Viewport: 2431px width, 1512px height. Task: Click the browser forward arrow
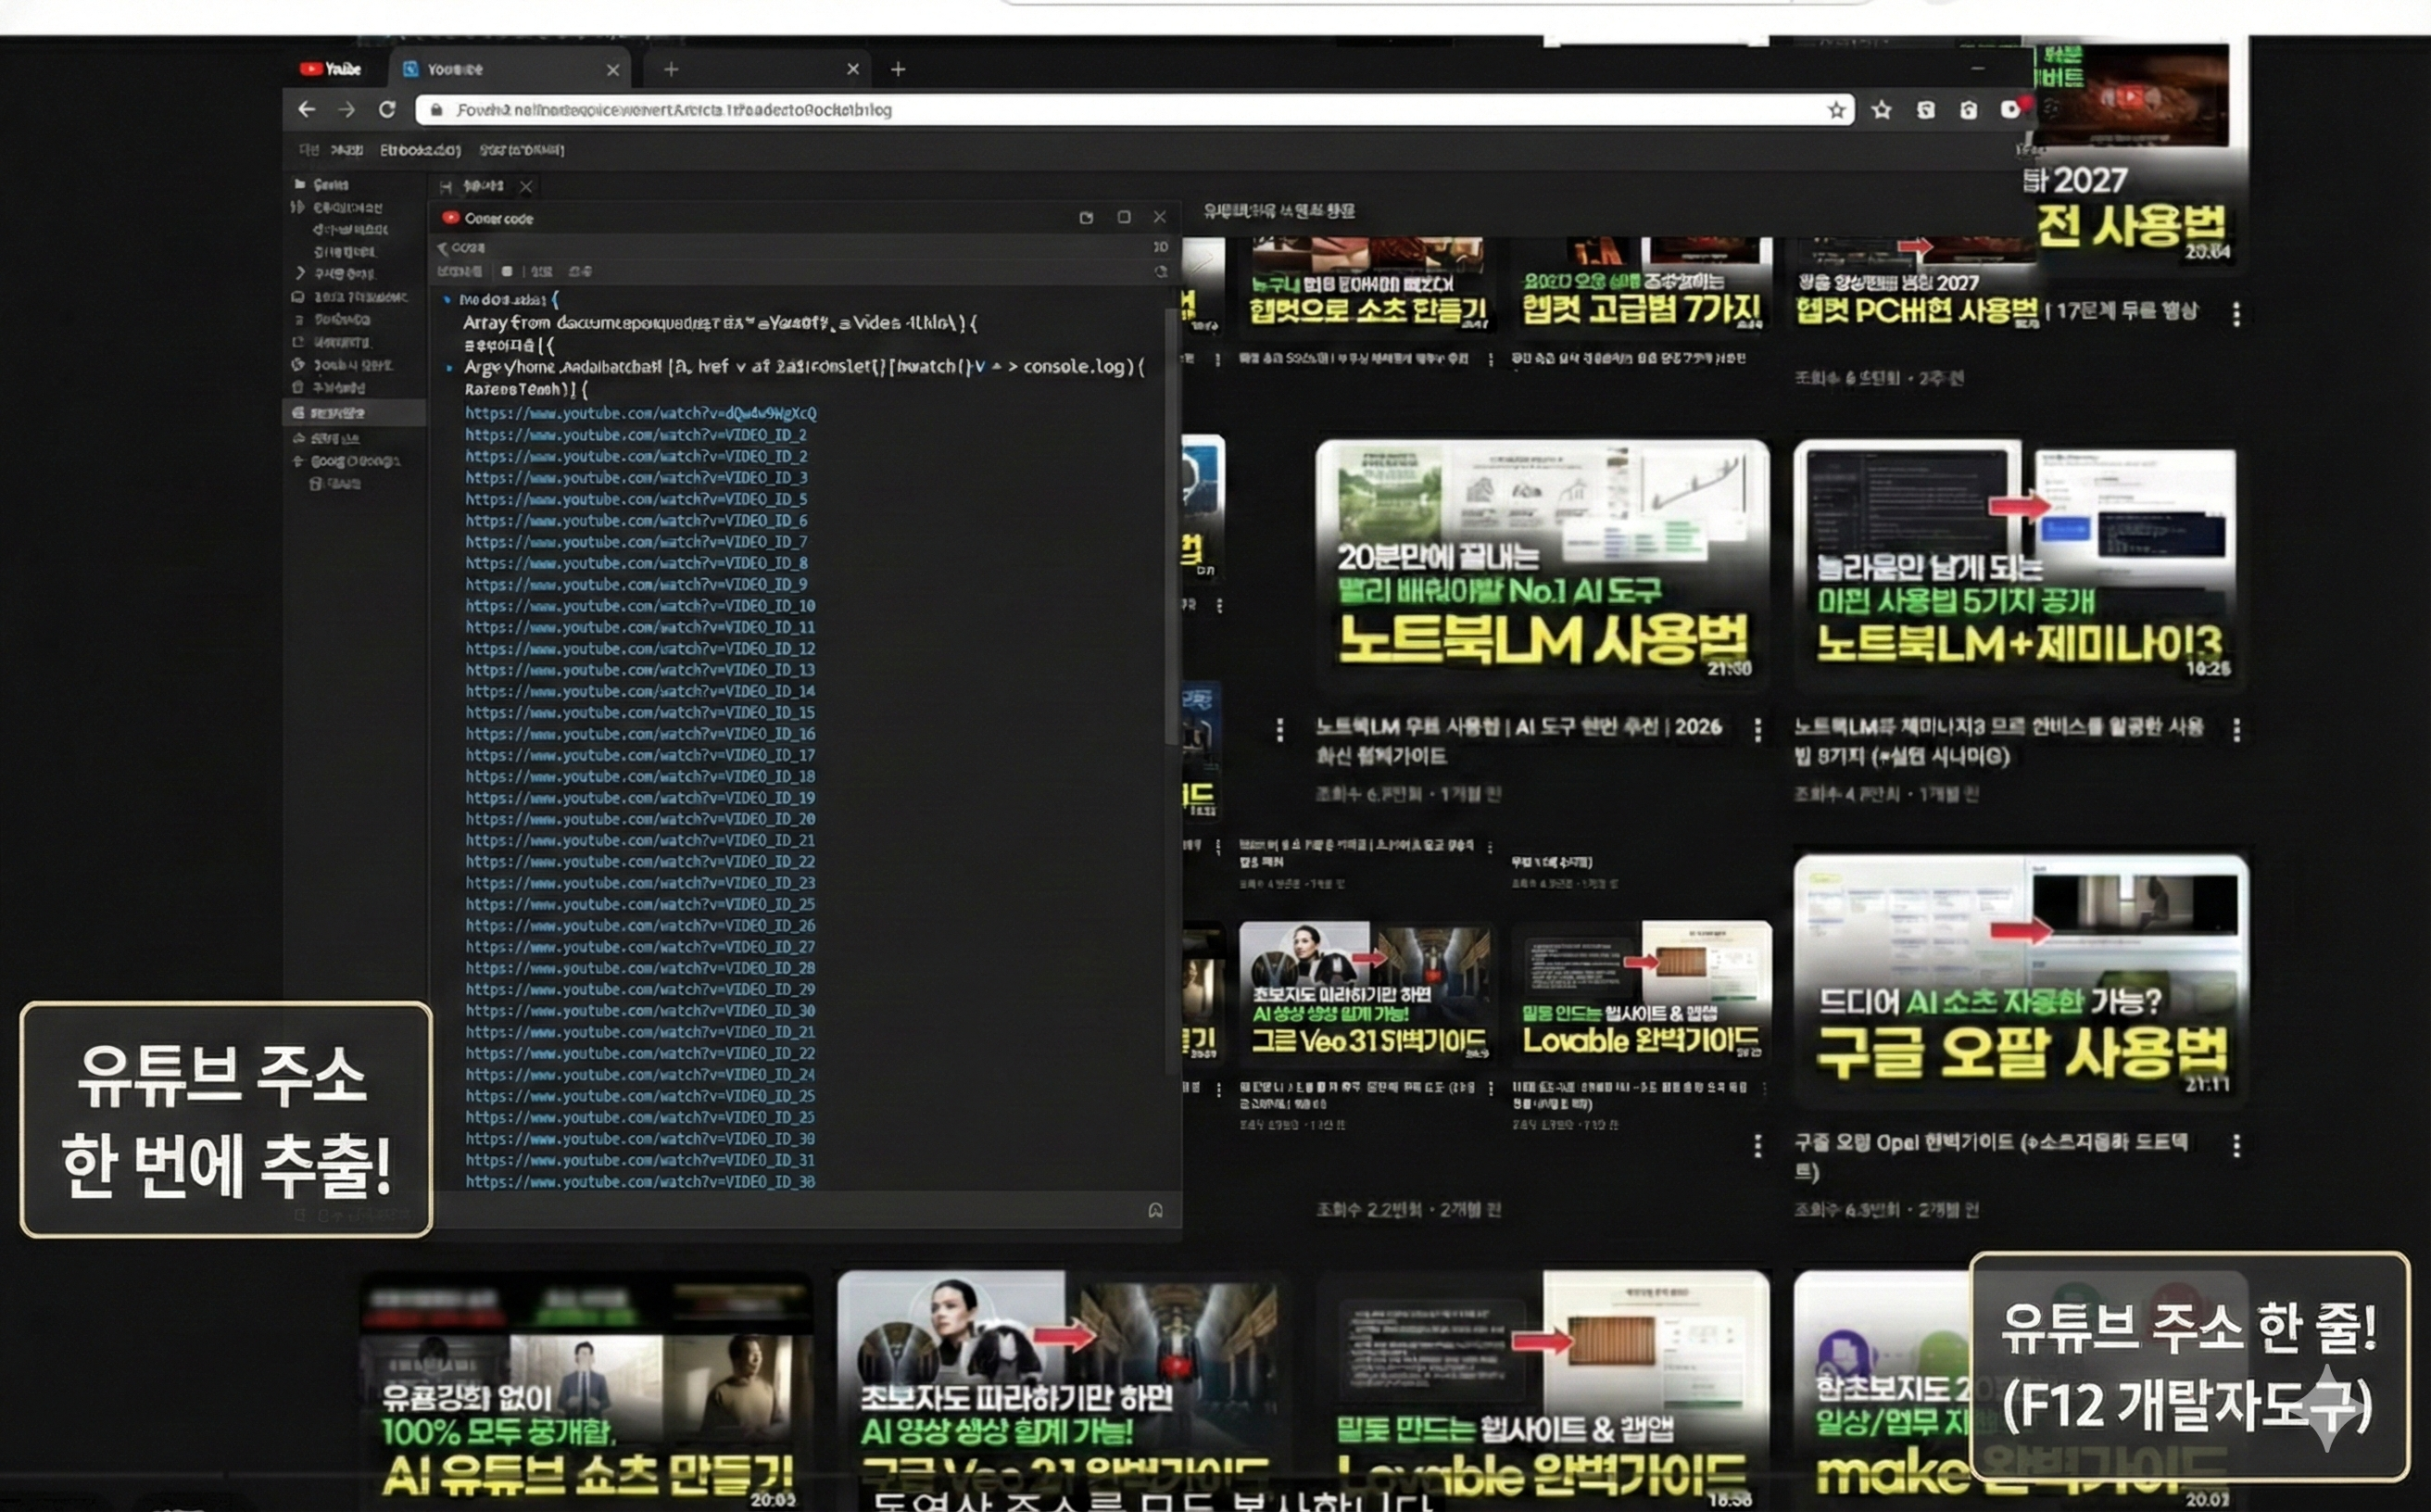point(346,110)
